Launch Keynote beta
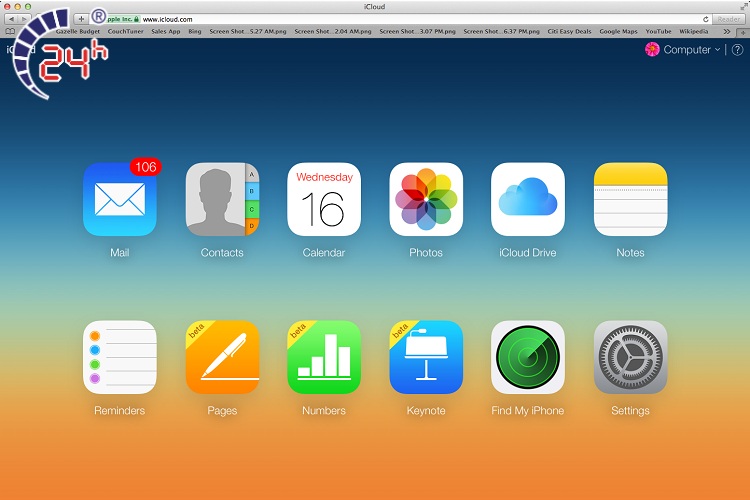Screen dimensions: 750x500 (426, 357)
